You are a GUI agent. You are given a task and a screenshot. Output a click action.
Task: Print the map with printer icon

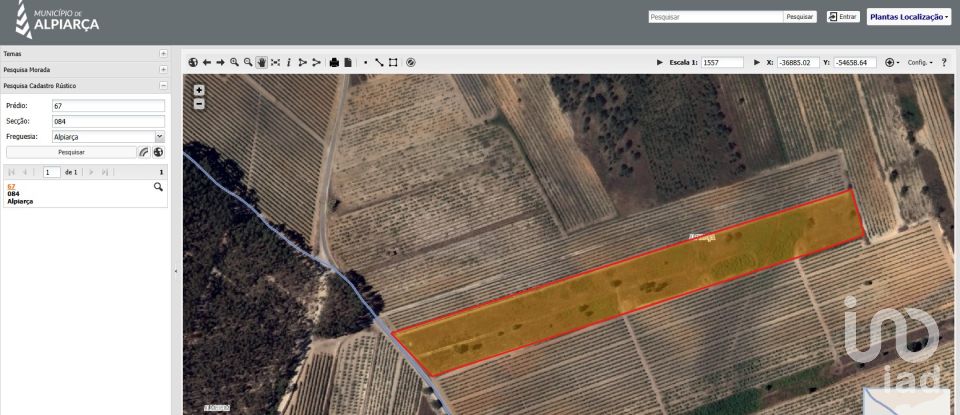(334, 62)
